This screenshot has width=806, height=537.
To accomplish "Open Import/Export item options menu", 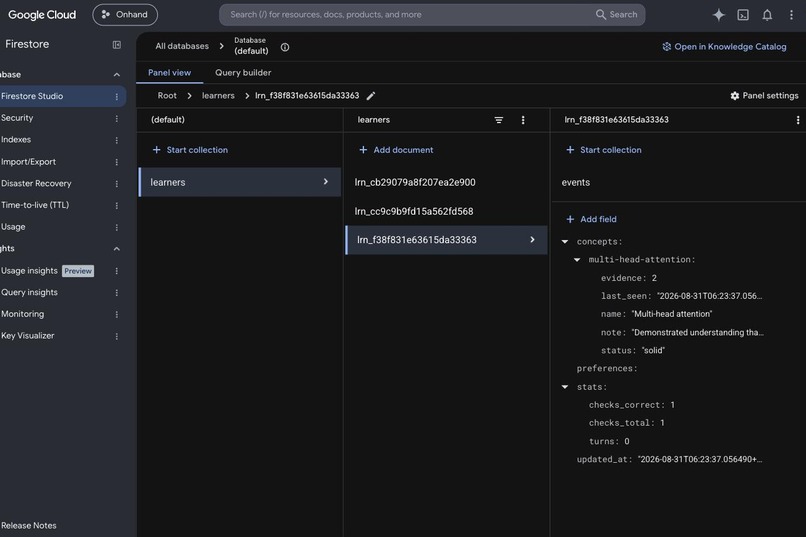I will coord(117,162).
